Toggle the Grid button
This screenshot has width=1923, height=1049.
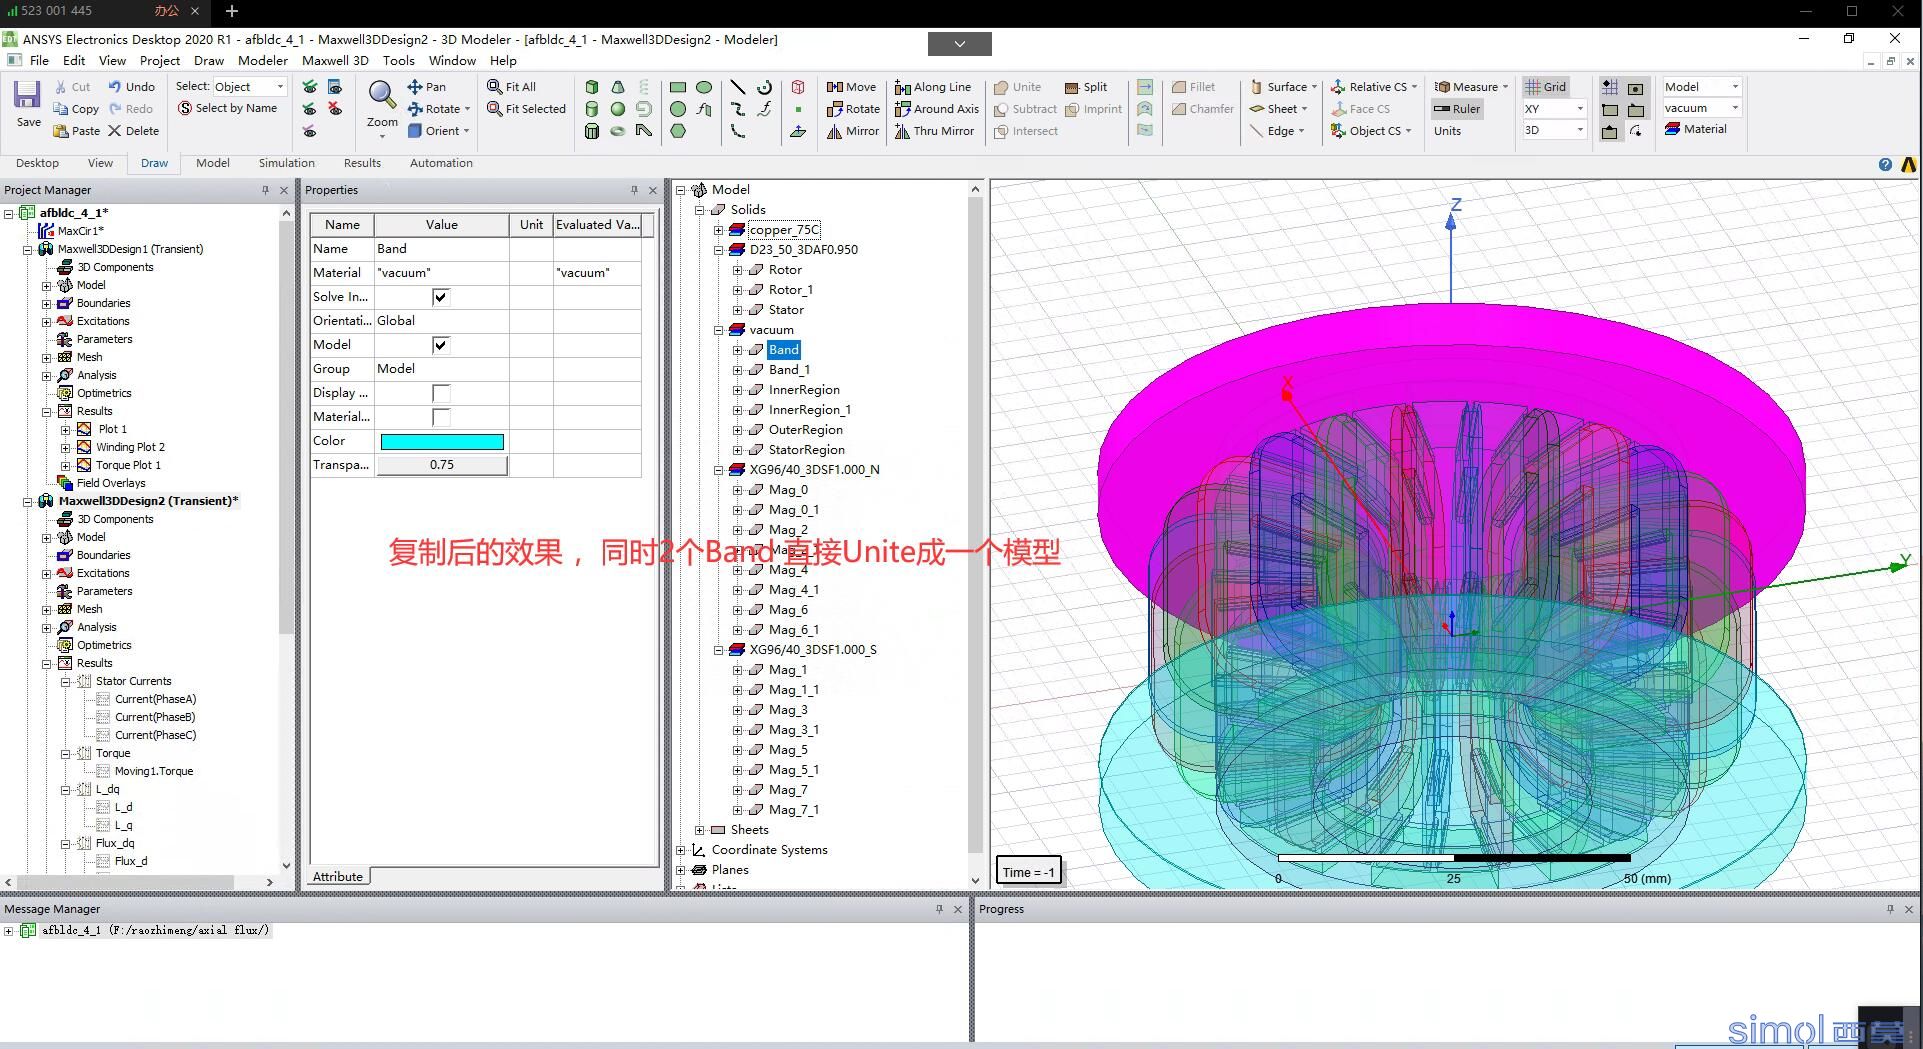click(x=1545, y=87)
